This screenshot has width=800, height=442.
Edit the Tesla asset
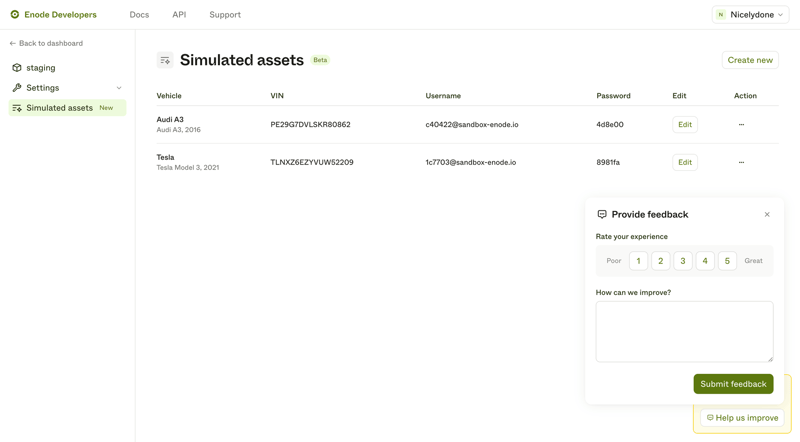[x=685, y=162]
